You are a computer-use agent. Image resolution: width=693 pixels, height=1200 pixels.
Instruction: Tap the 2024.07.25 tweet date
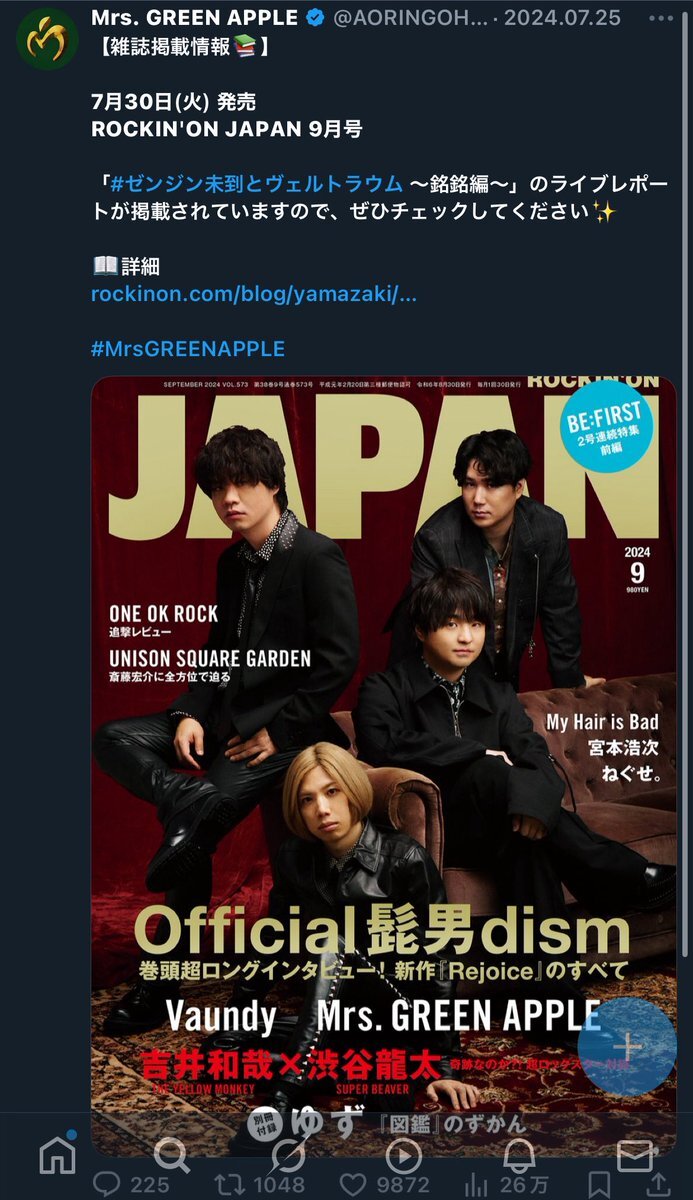point(563,18)
